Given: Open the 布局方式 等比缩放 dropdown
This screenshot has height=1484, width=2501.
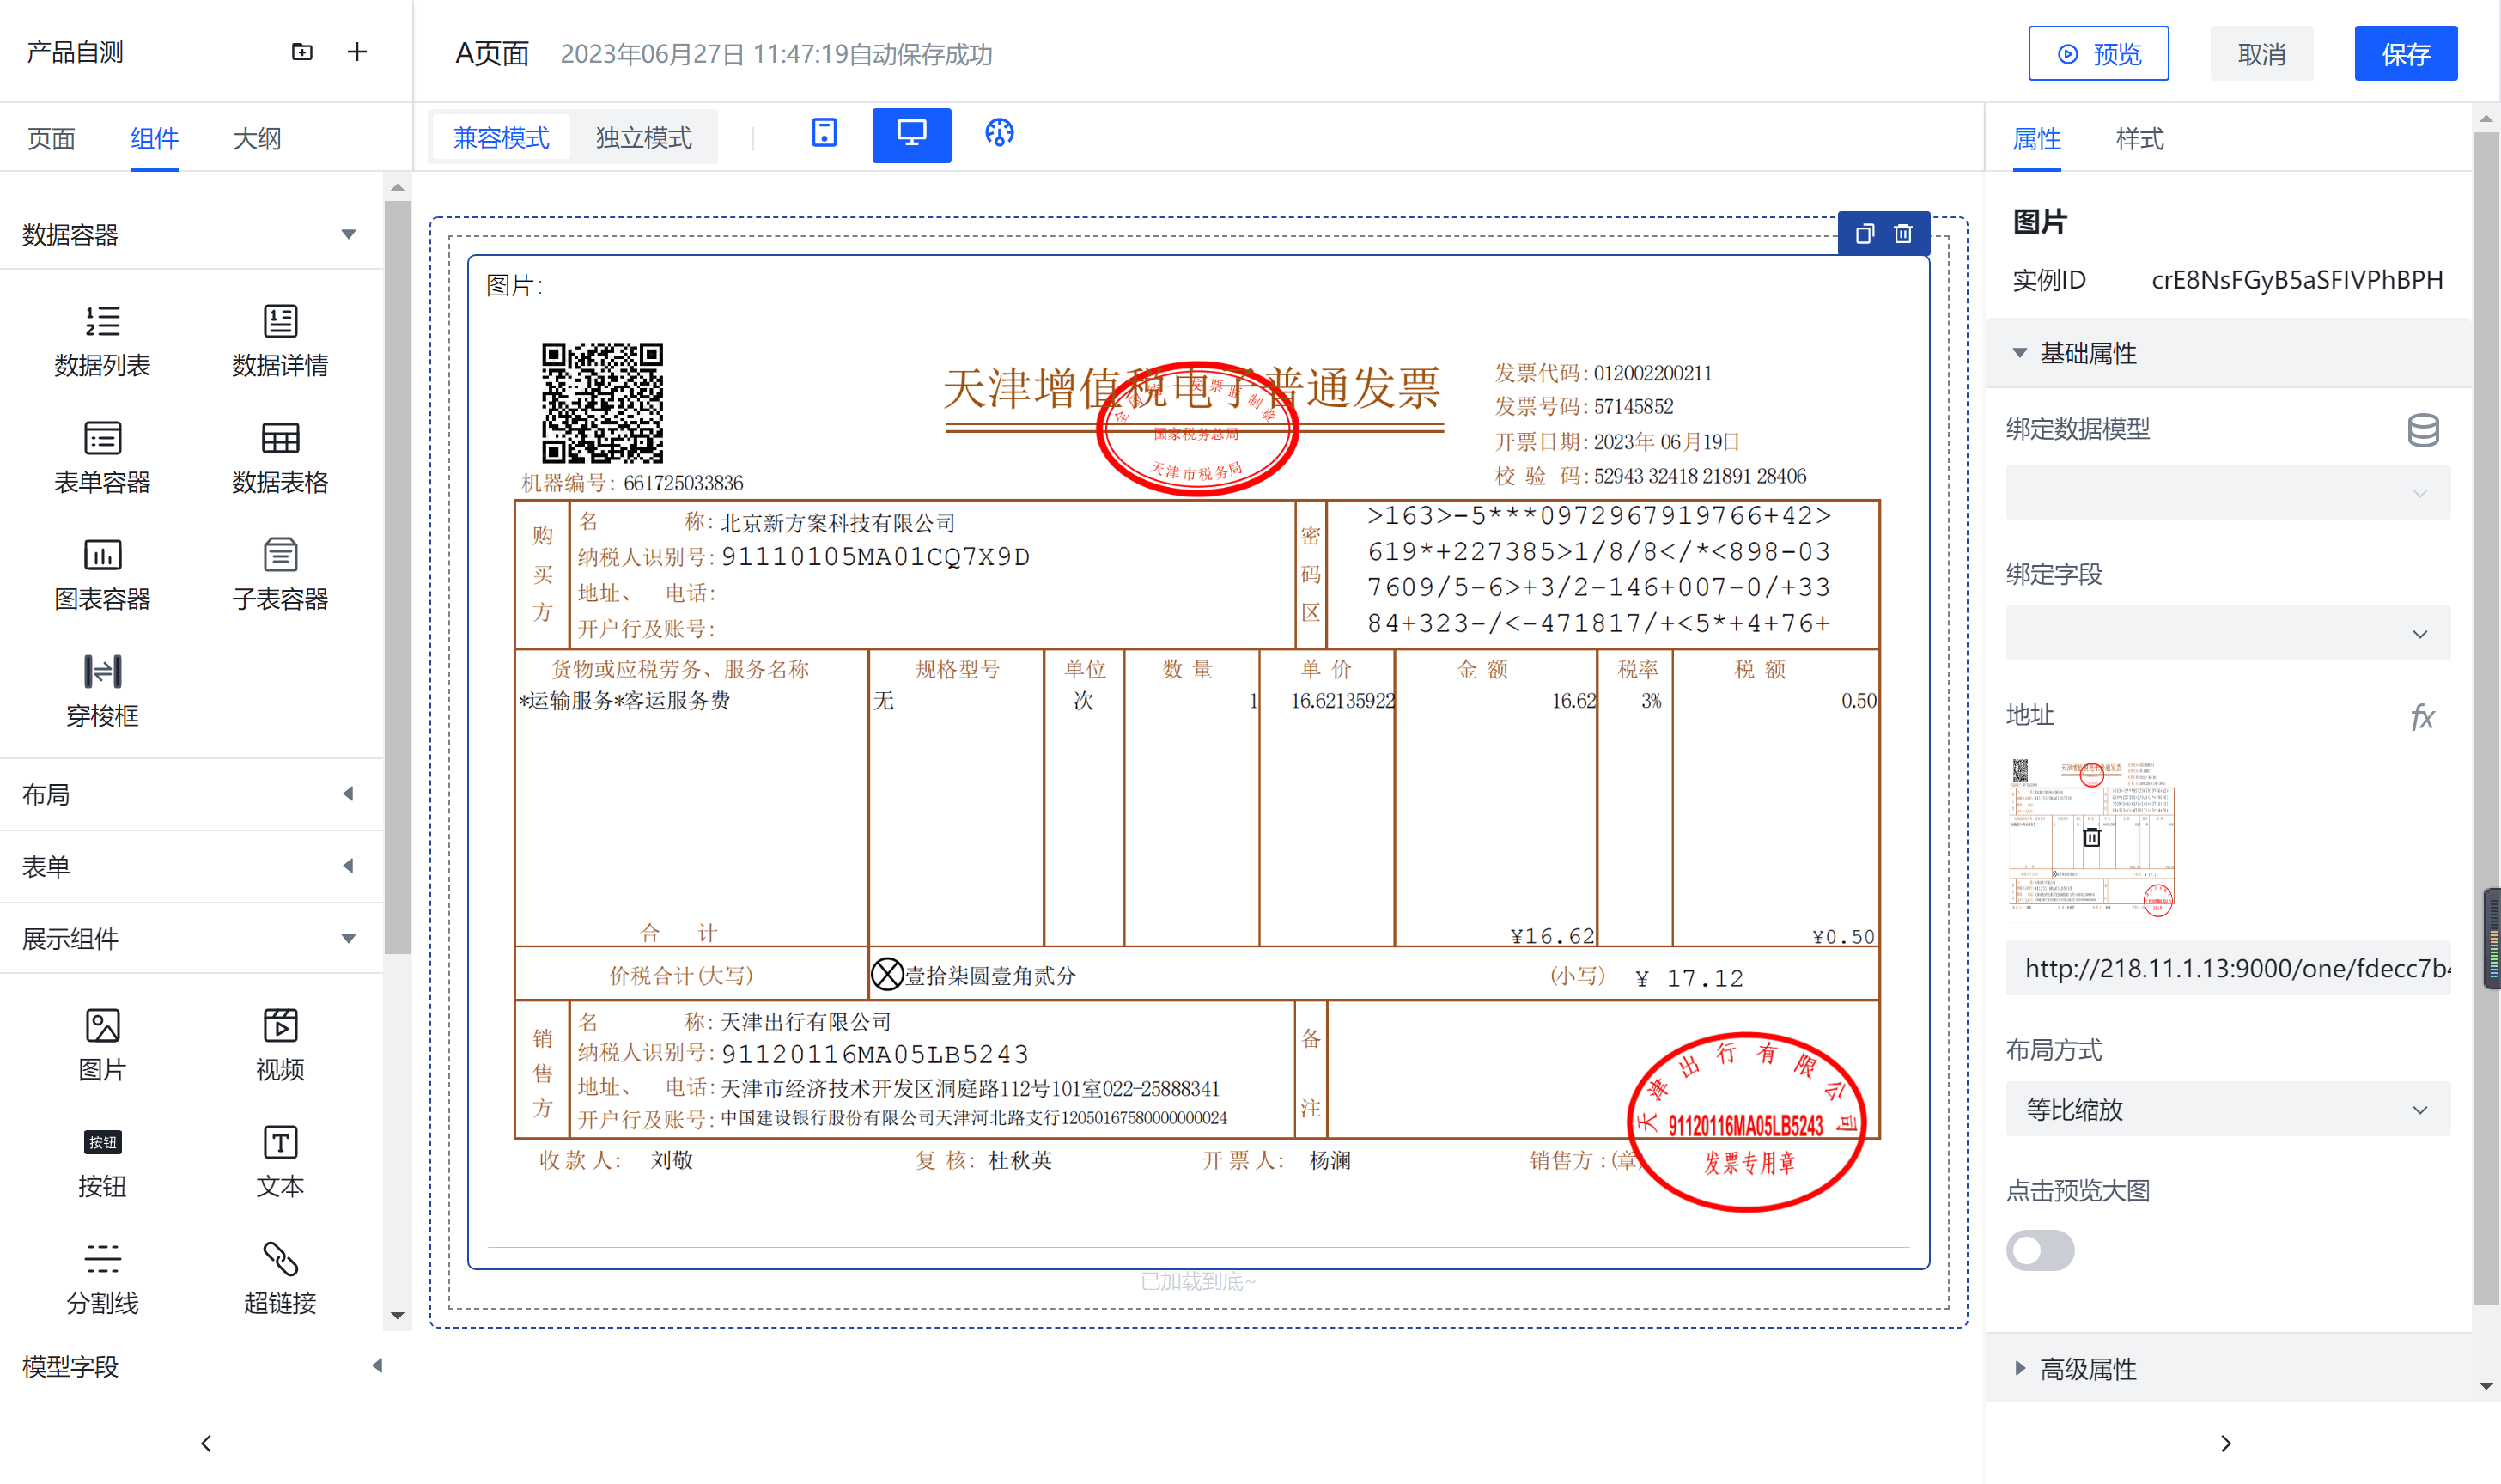Looking at the screenshot, I should [2228, 1109].
